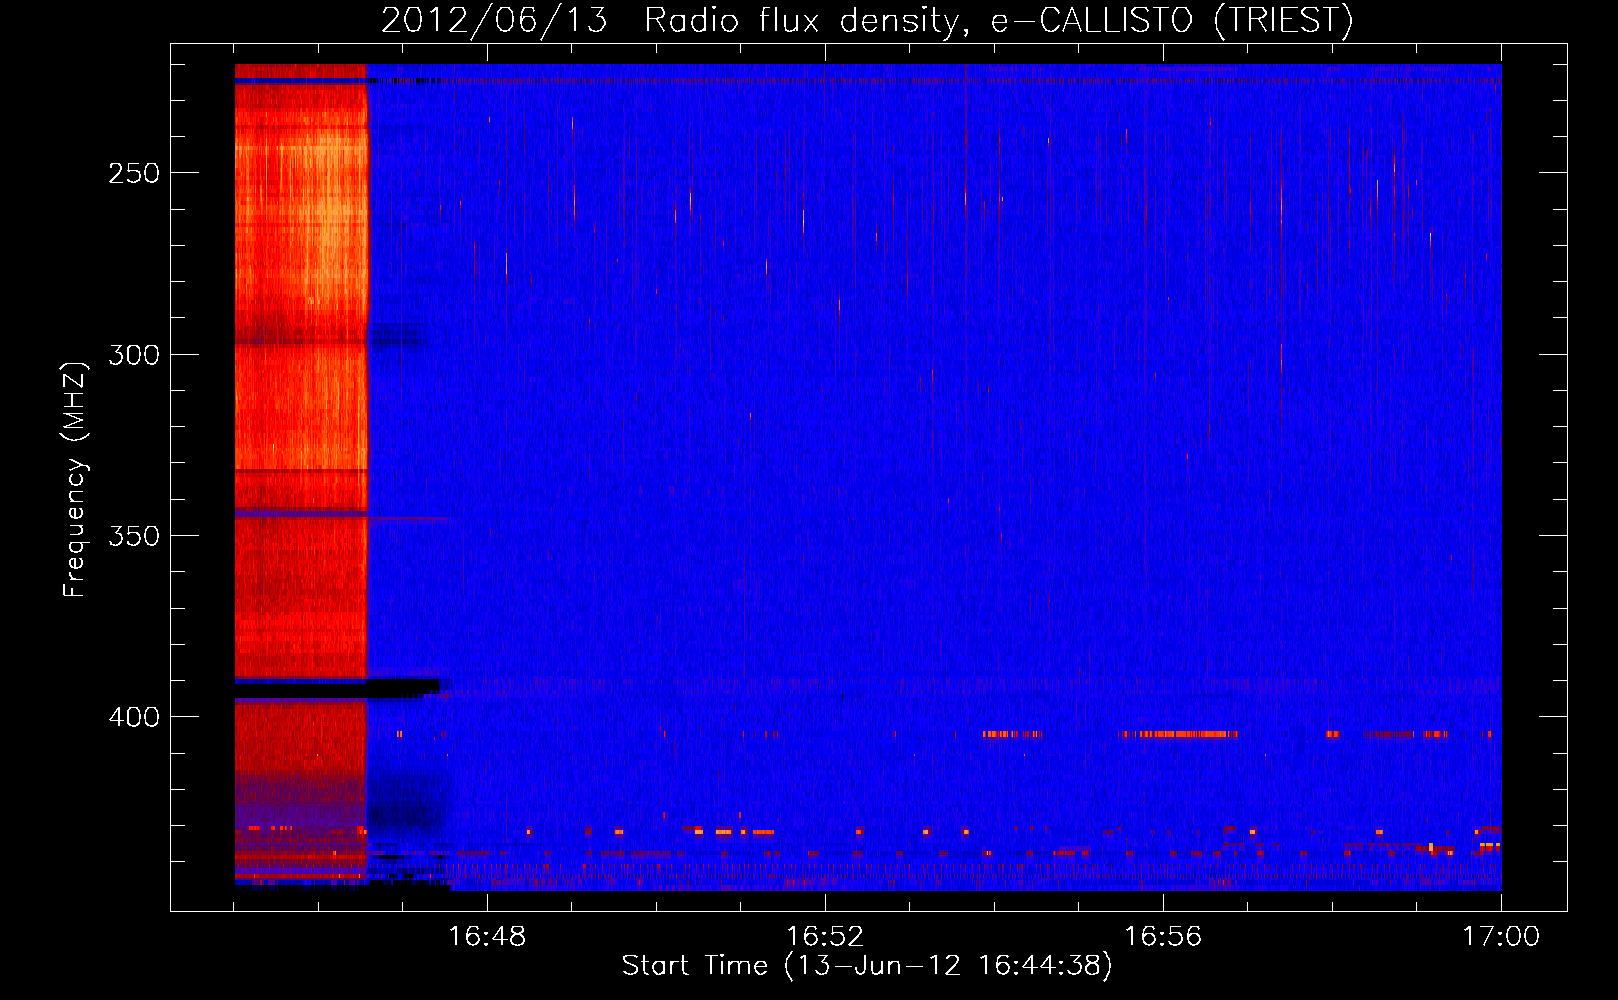This screenshot has height=1000, width=1618.
Task: Select the 400 frequency tick label
Action: pos(134,717)
